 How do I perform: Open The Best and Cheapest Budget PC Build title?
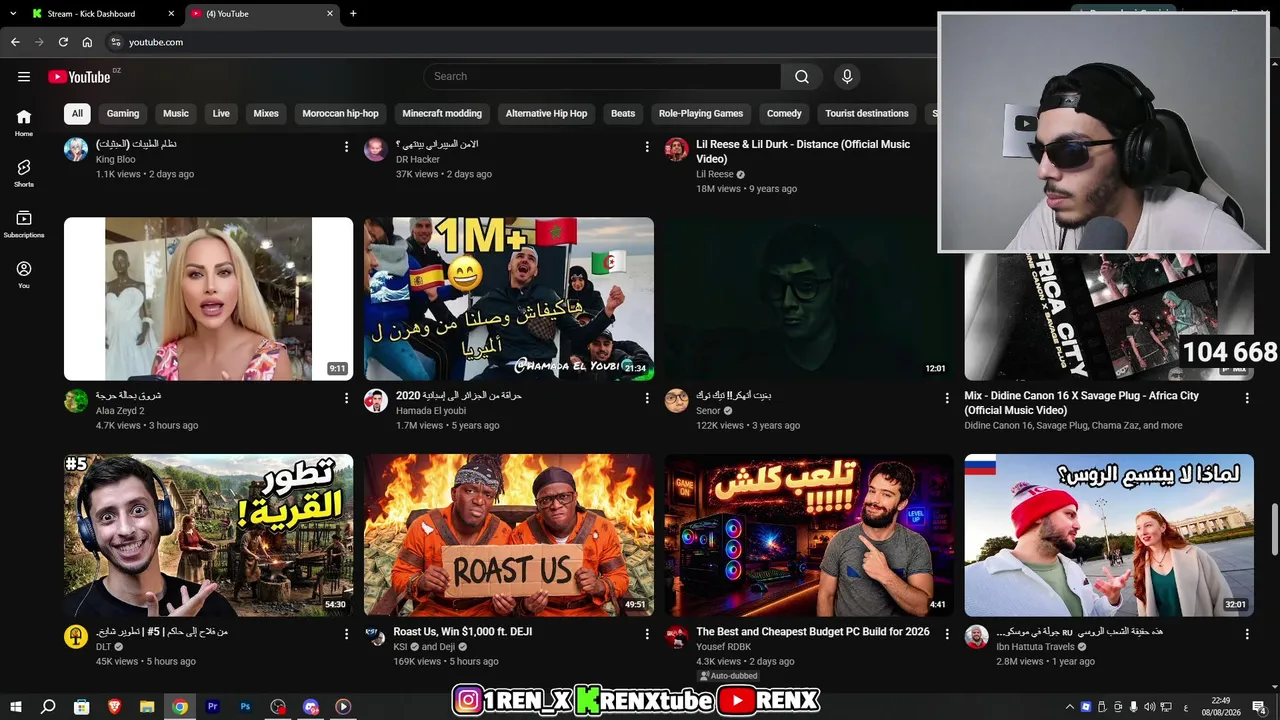pyautogui.click(x=813, y=632)
